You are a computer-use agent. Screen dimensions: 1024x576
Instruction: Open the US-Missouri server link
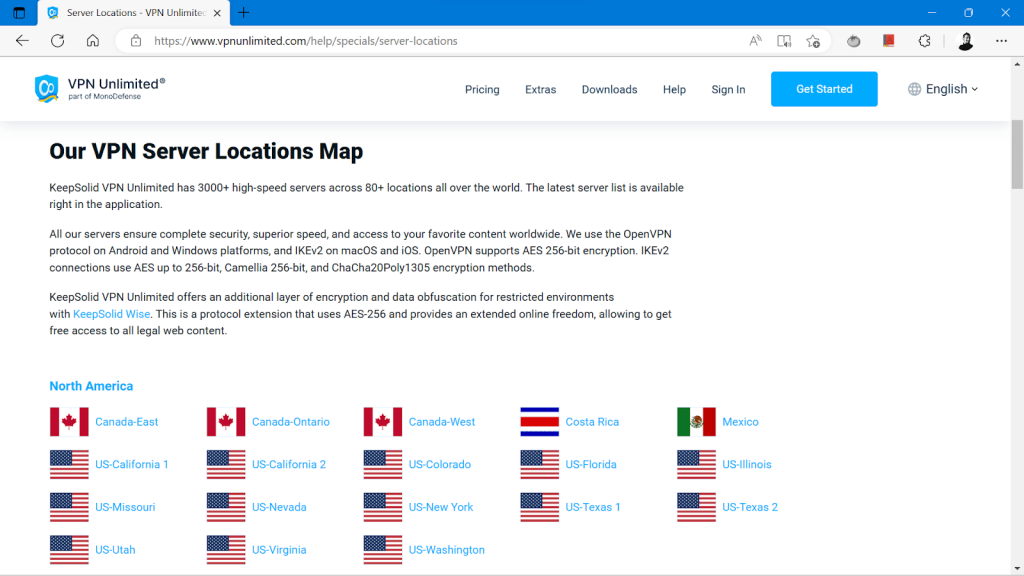pyautogui.click(x=125, y=507)
